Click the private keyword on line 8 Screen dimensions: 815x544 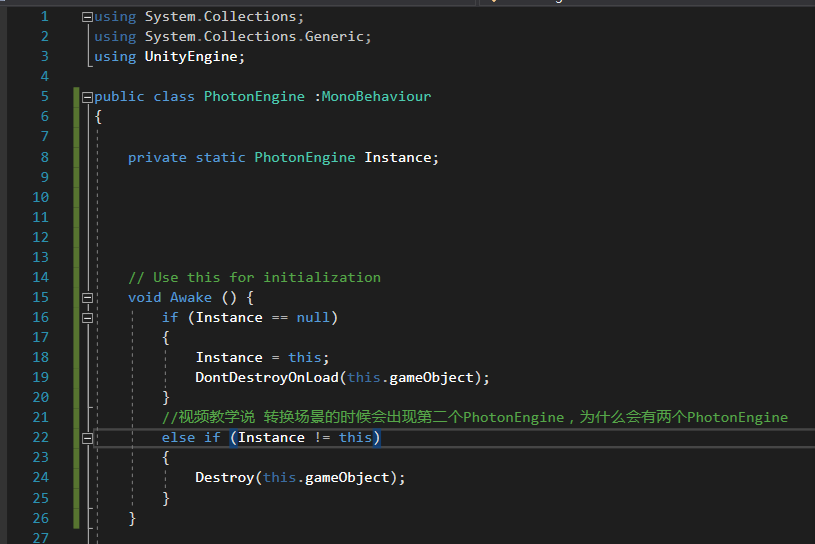click(x=157, y=157)
